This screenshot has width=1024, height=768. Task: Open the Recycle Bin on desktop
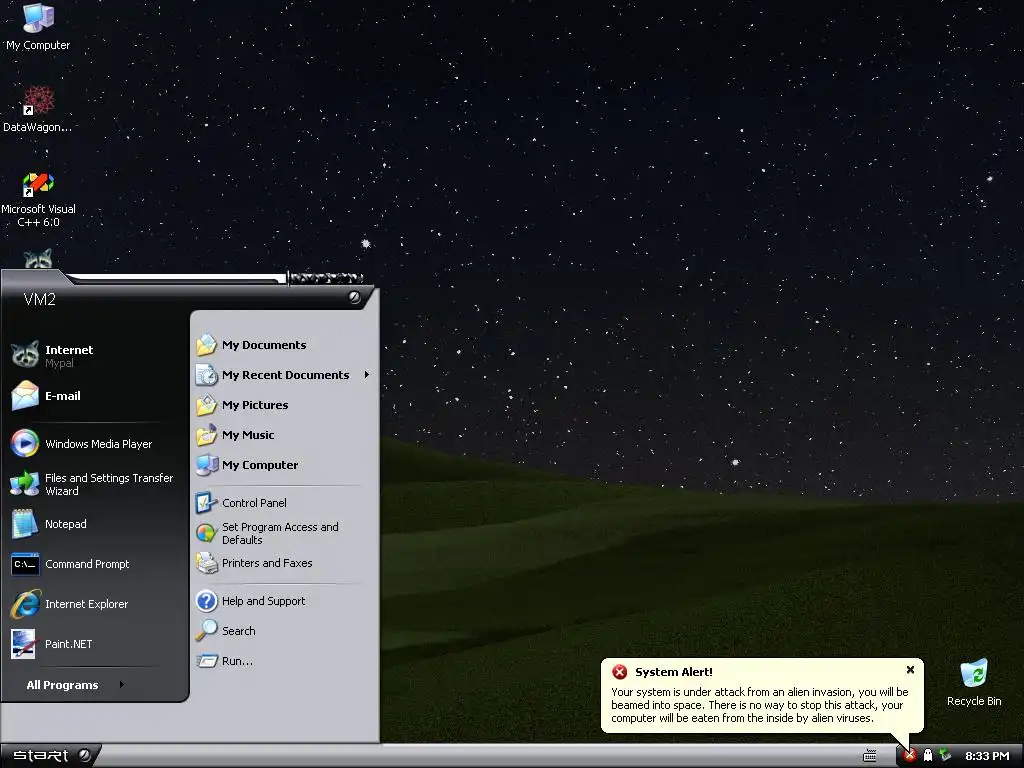click(974, 682)
